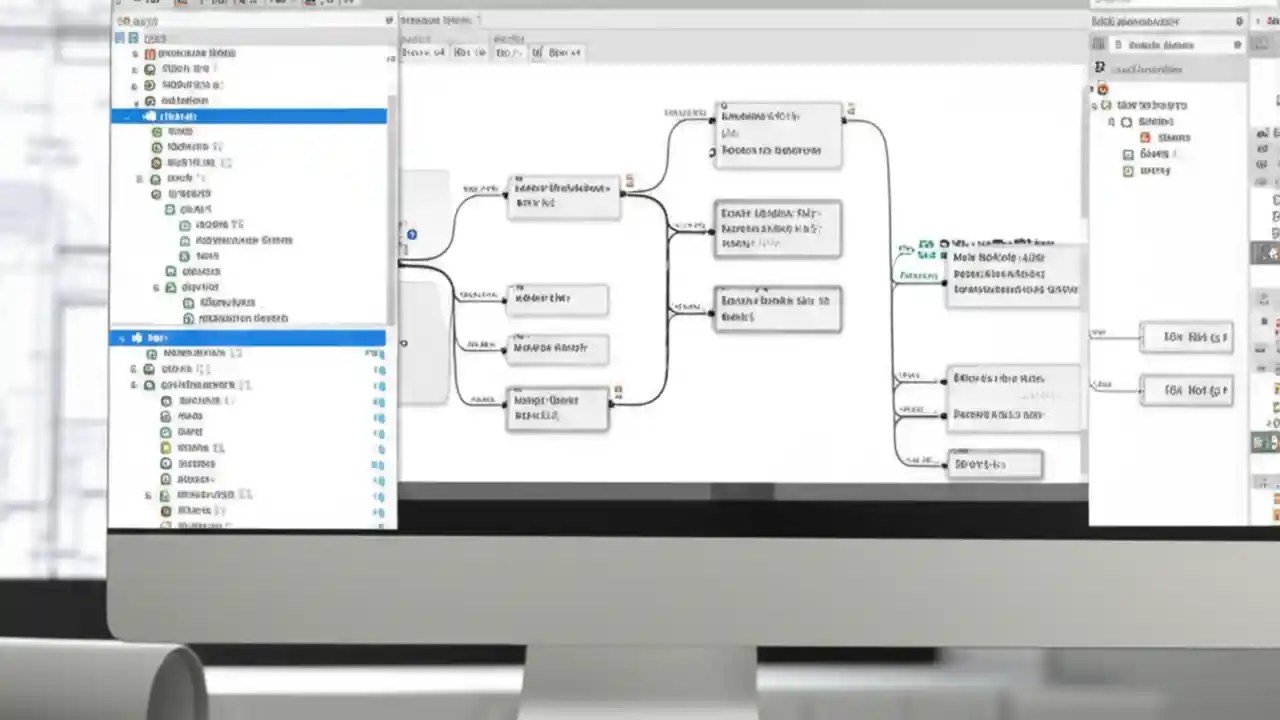Click the topmost rounded node in the flow diagram
Viewport: 1280px width, 720px height.
778,133
